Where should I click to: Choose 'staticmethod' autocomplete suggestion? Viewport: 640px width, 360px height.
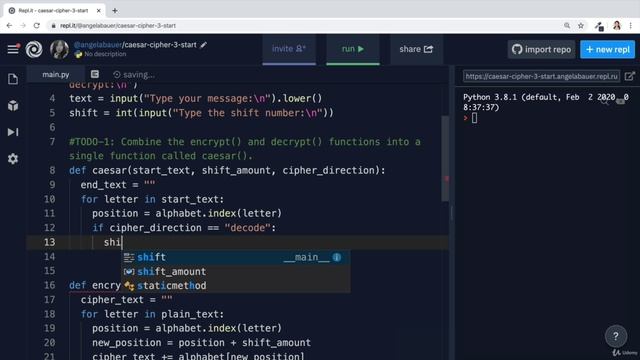[236, 286]
